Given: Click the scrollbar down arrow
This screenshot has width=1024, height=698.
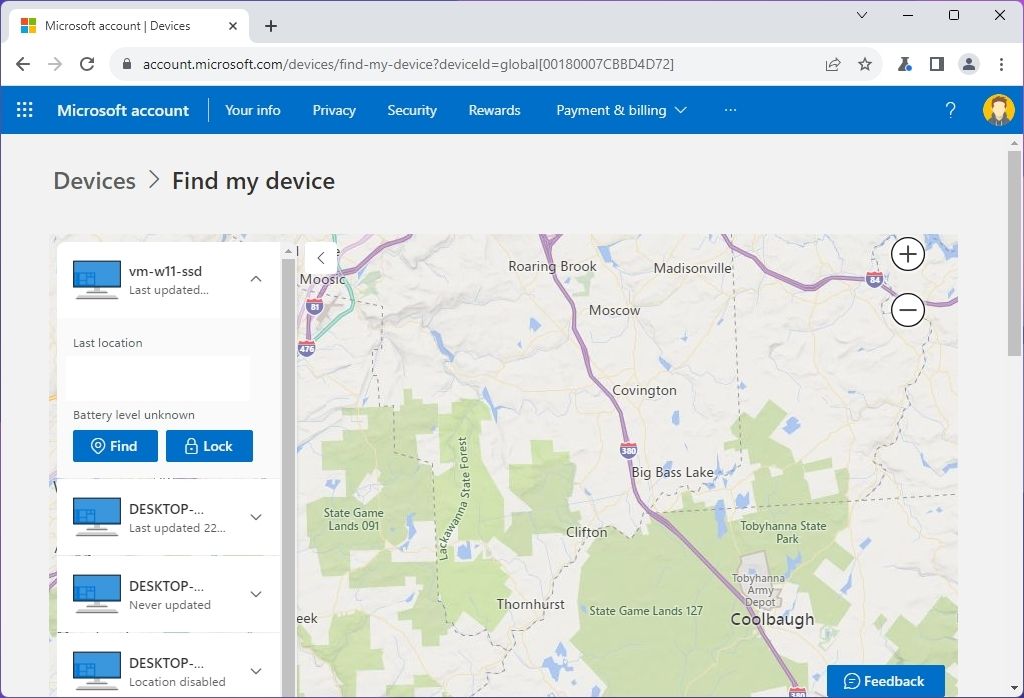Looking at the screenshot, I should point(1013,689).
